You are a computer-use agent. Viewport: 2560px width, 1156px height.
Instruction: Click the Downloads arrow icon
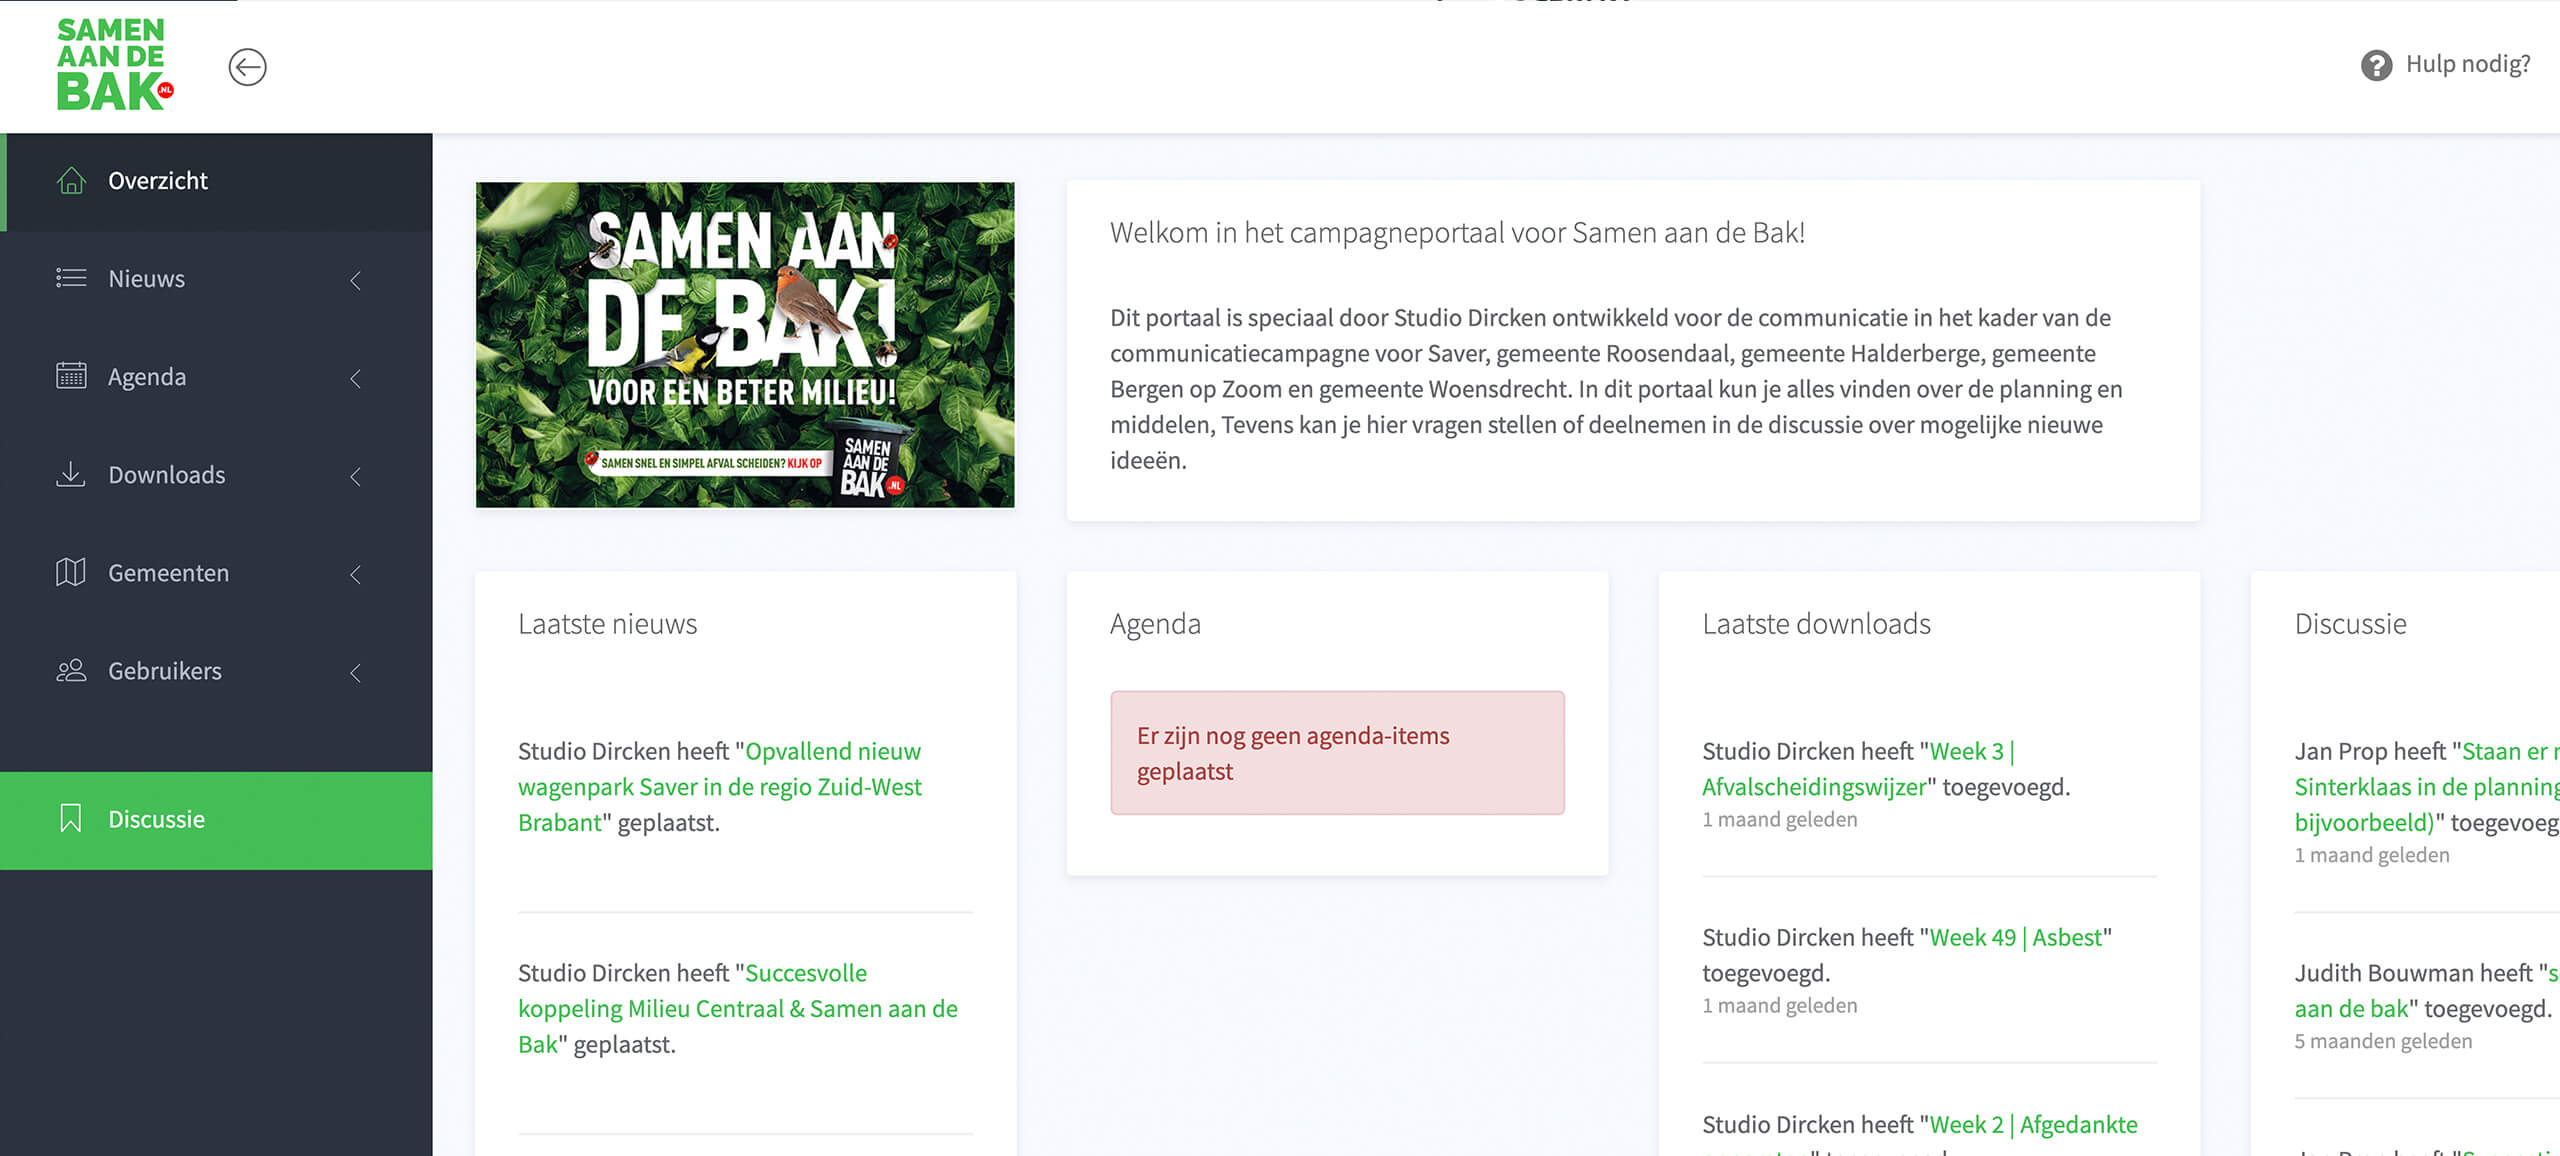pos(71,474)
